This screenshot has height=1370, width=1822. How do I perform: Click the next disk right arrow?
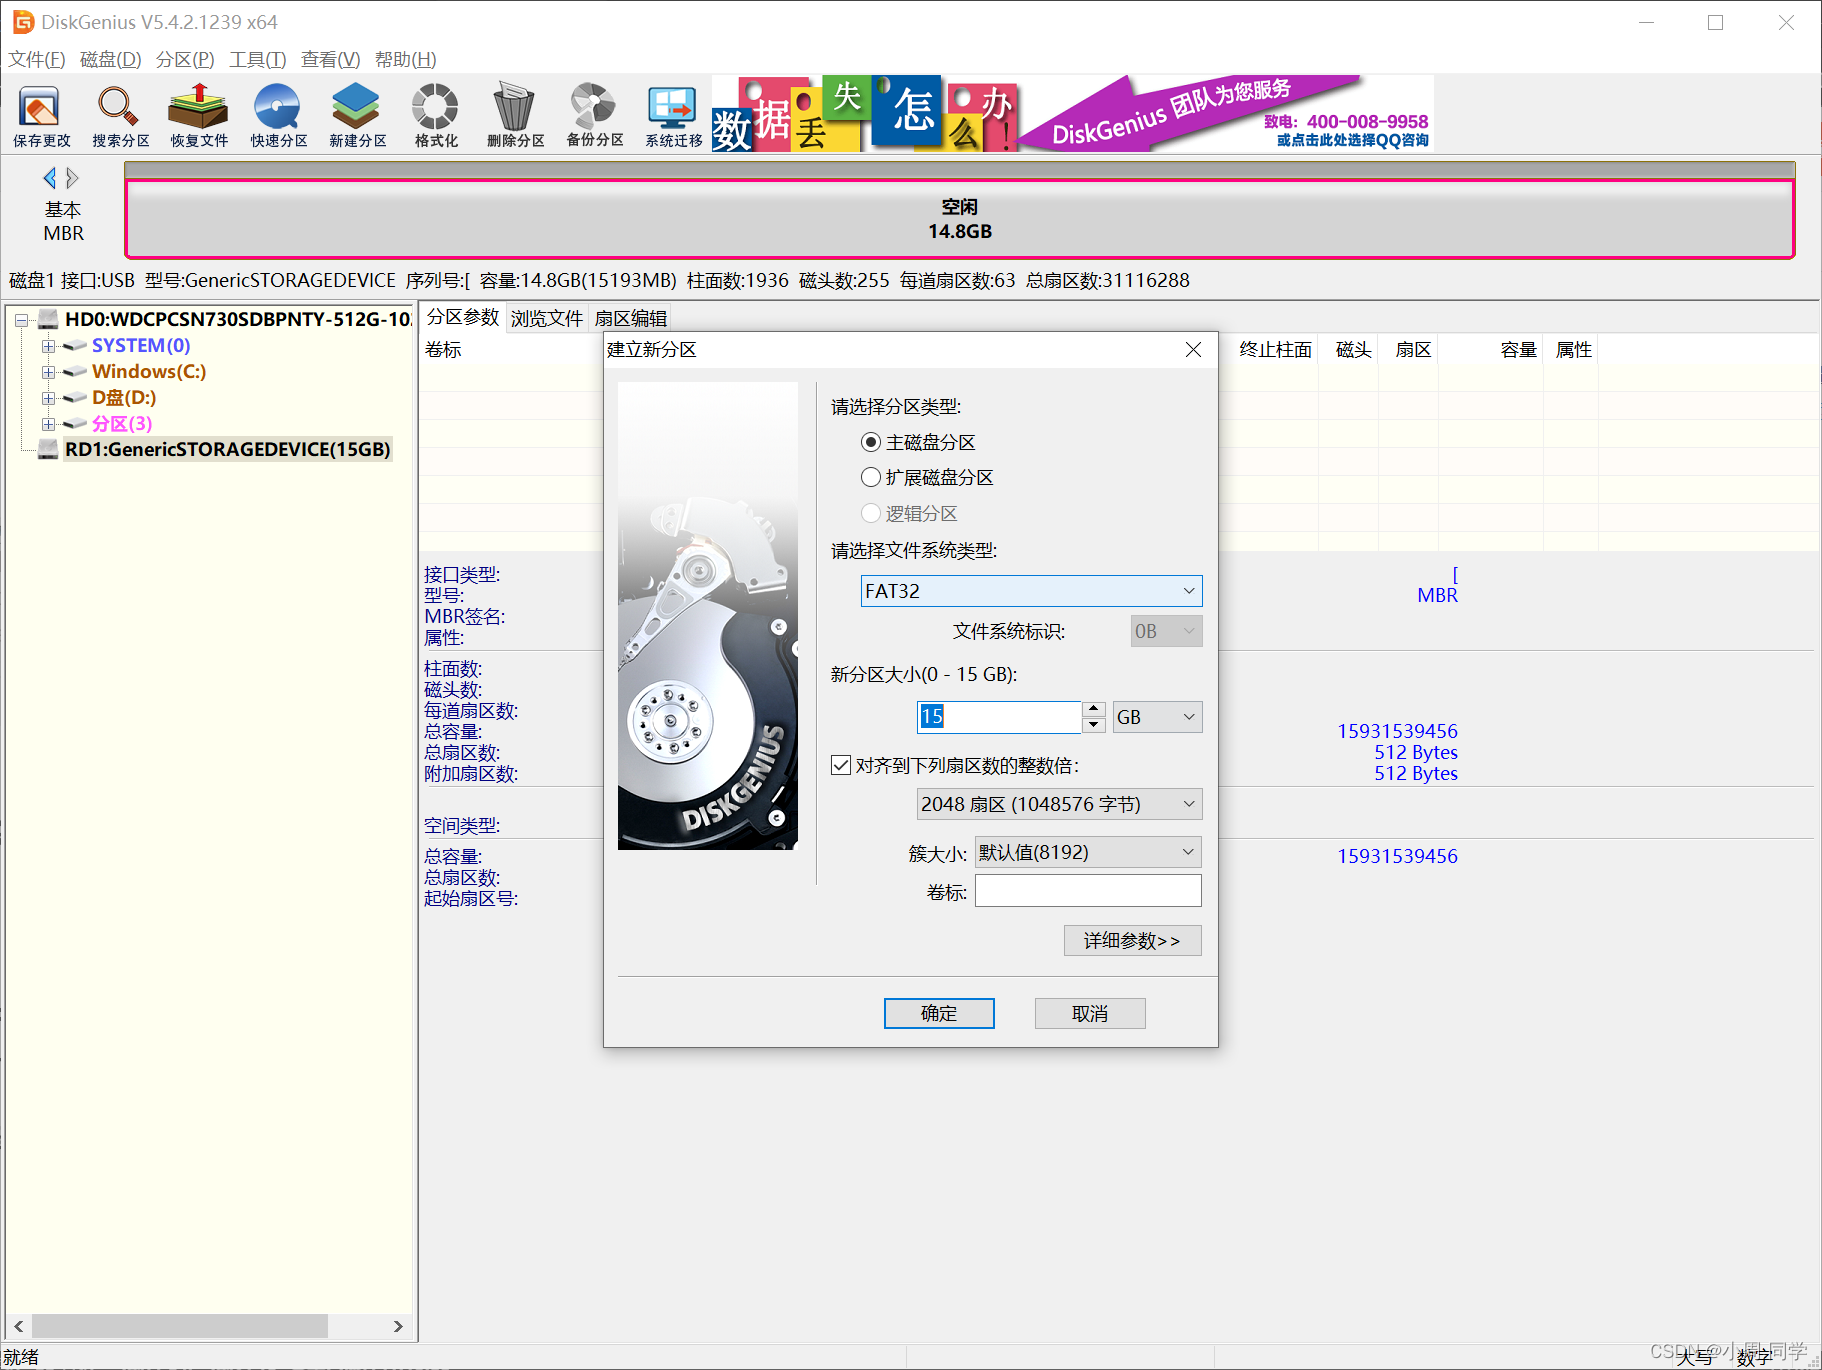pos(72,178)
